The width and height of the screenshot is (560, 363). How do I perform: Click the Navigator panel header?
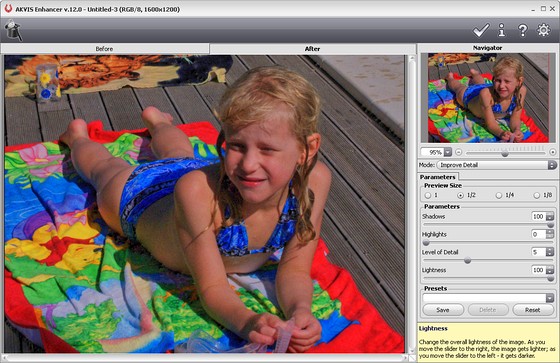click(488, 48)
